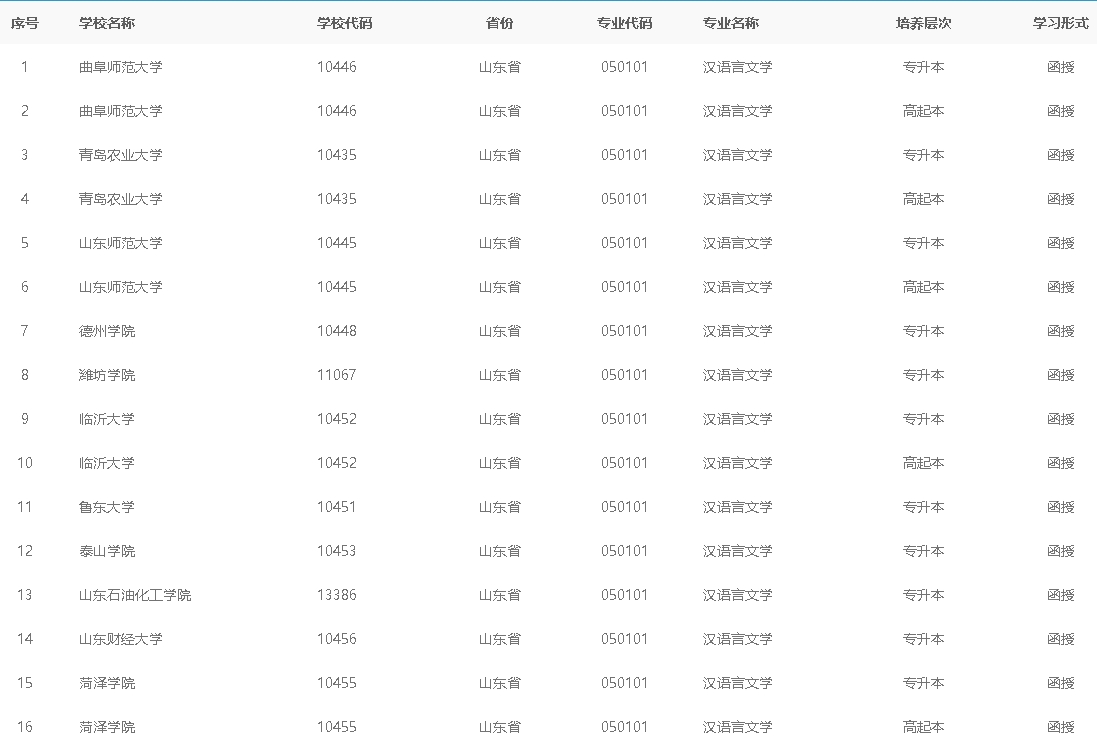Screen dimensions: 1097x745
Task: Select 青岛农业大学 in row 3
Action: tap(120, 155)
